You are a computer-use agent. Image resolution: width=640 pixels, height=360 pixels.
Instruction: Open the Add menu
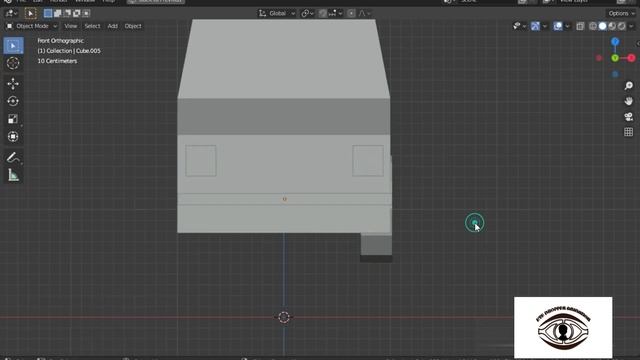[x=112, y=26]
